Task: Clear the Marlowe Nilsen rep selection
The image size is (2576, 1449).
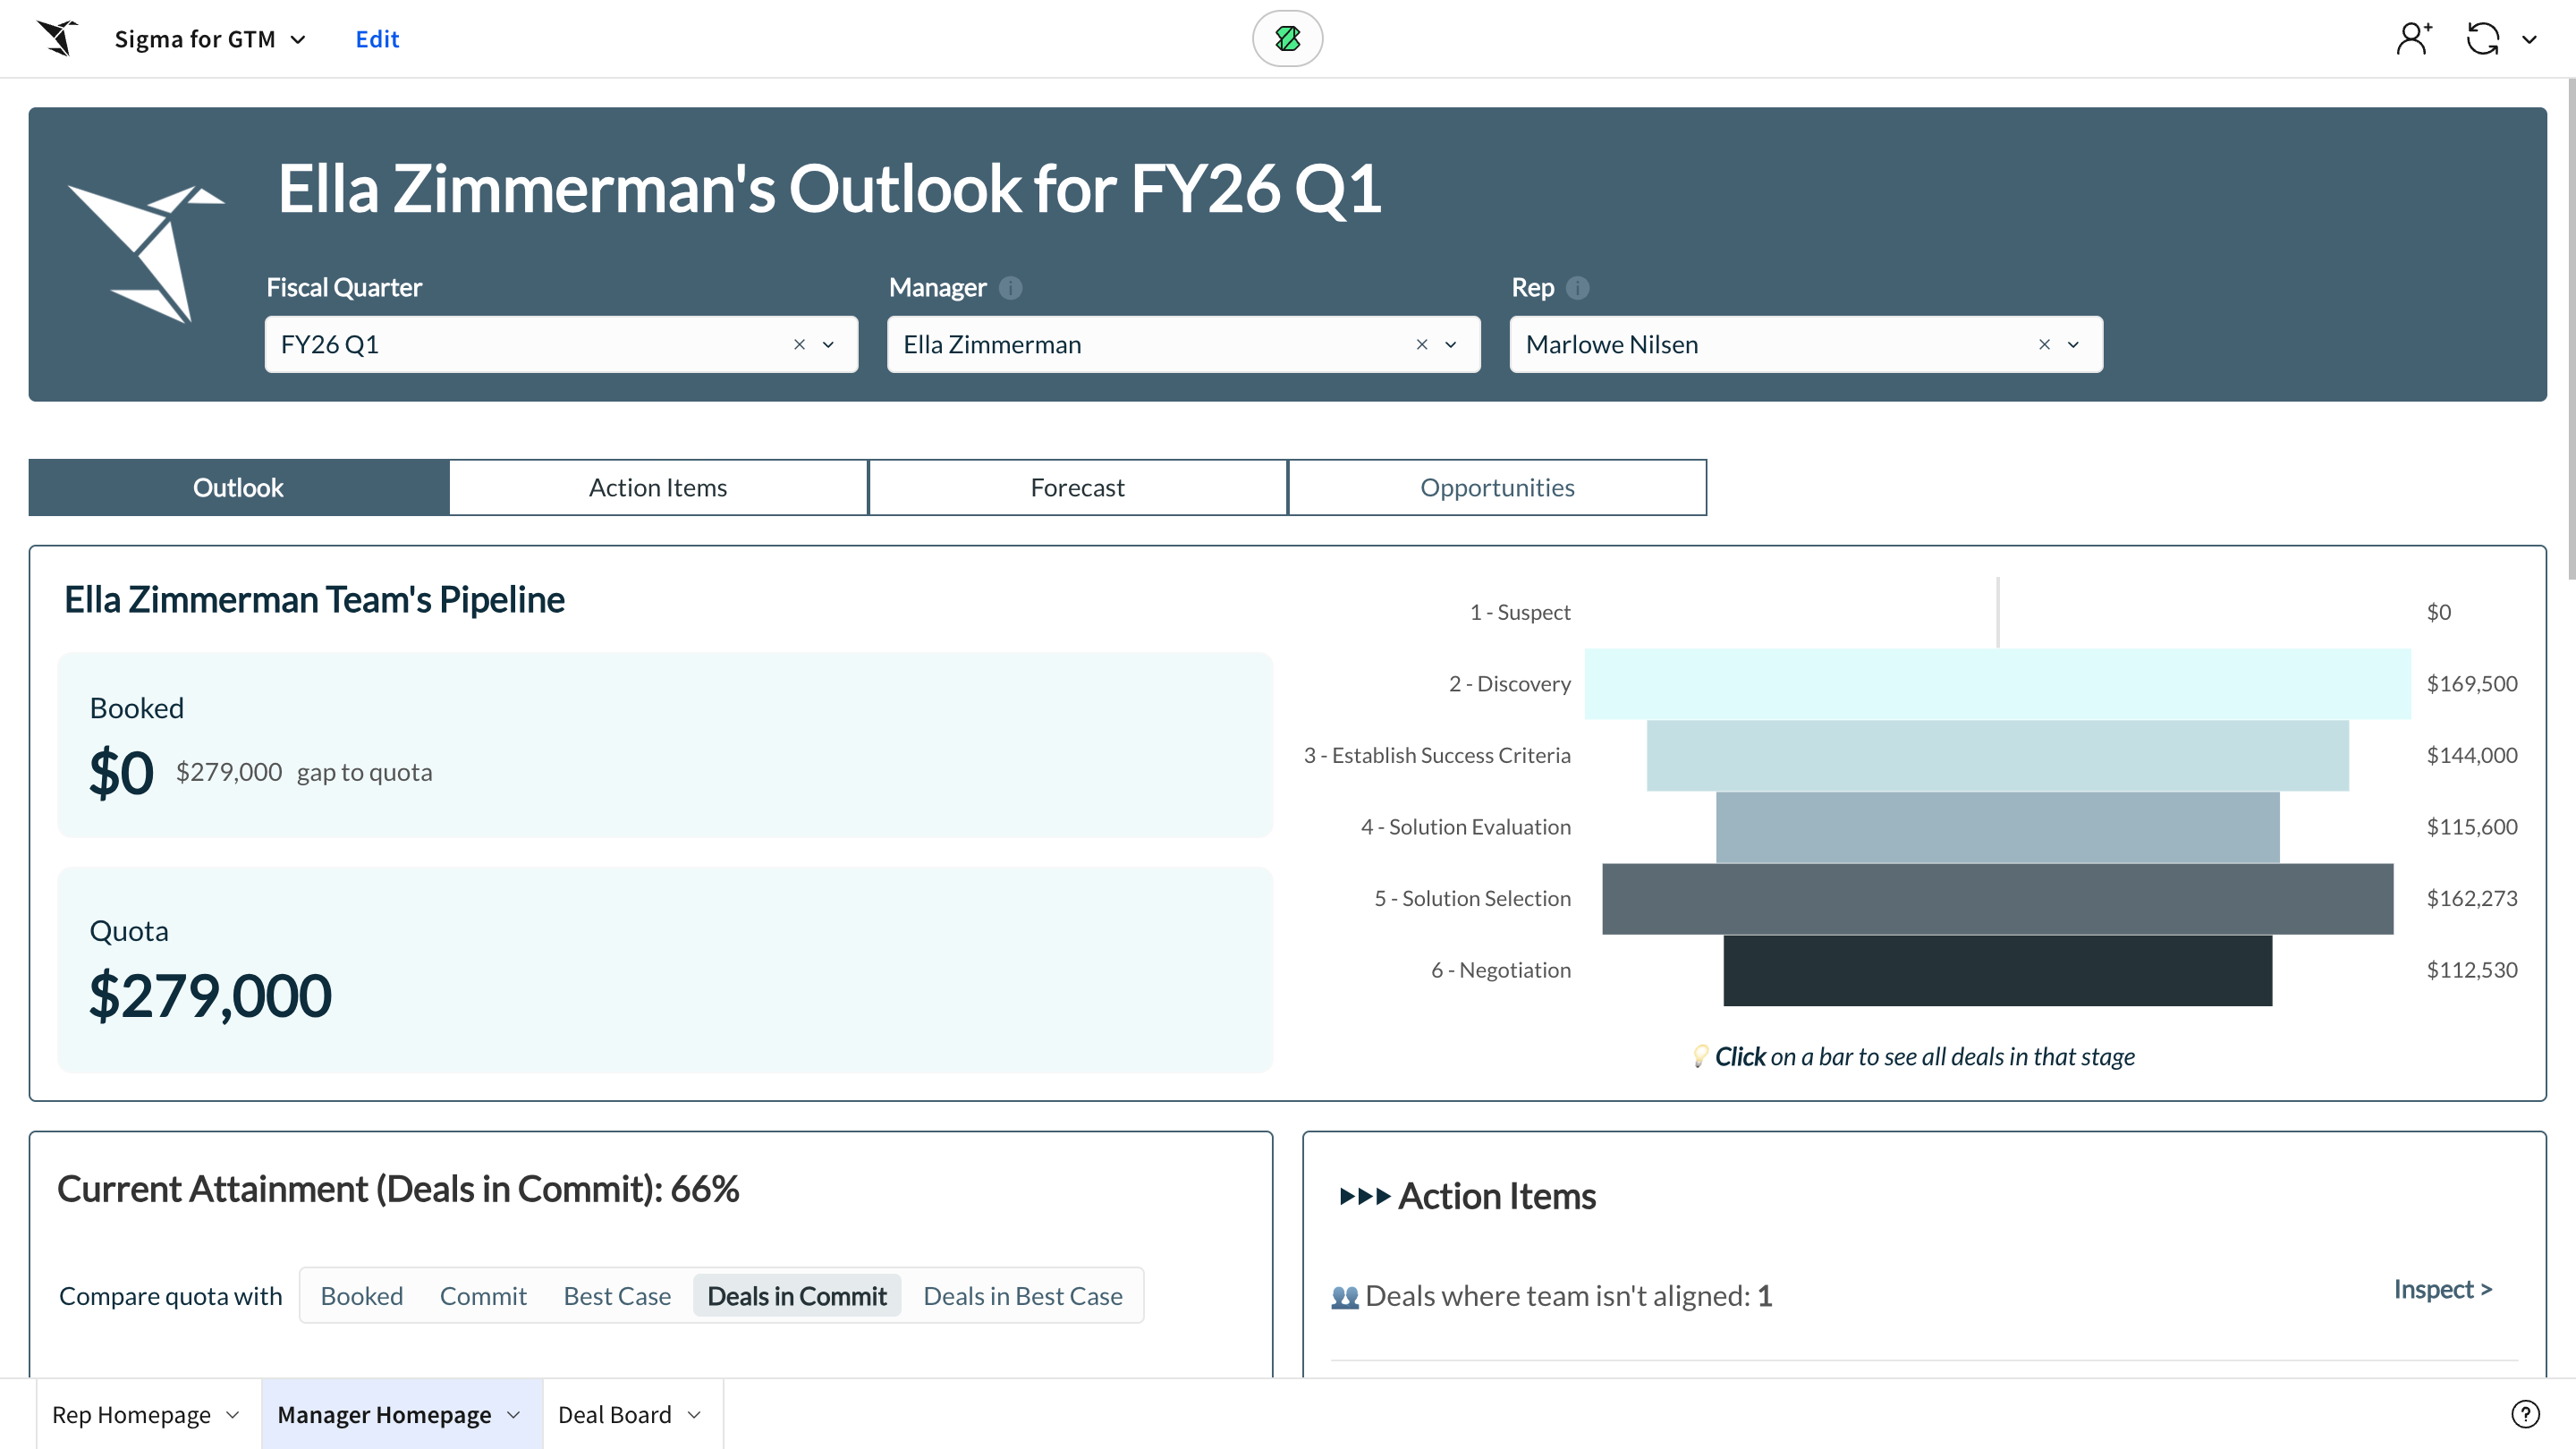Action: click(x=2044, y=344)
